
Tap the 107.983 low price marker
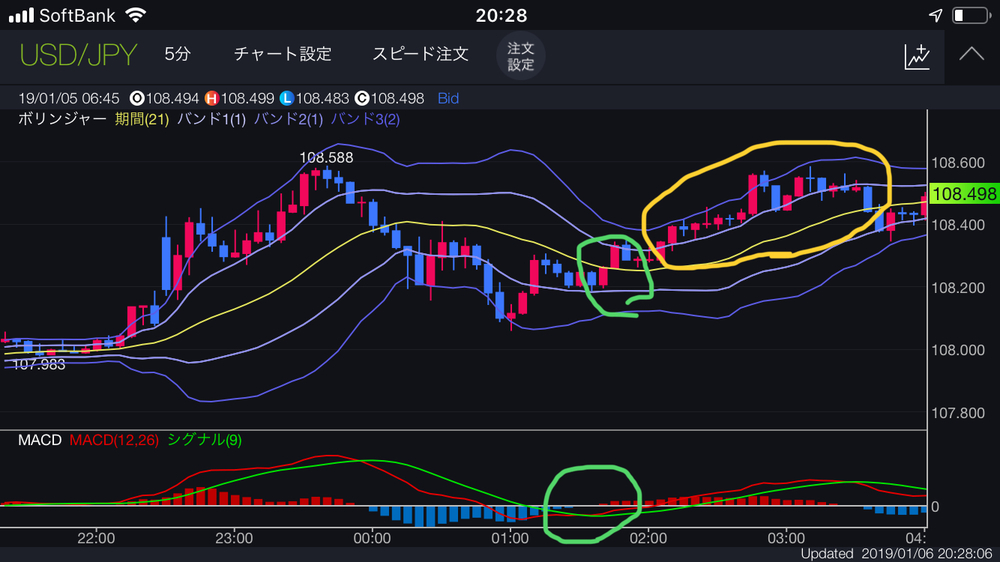pos(39,364)
